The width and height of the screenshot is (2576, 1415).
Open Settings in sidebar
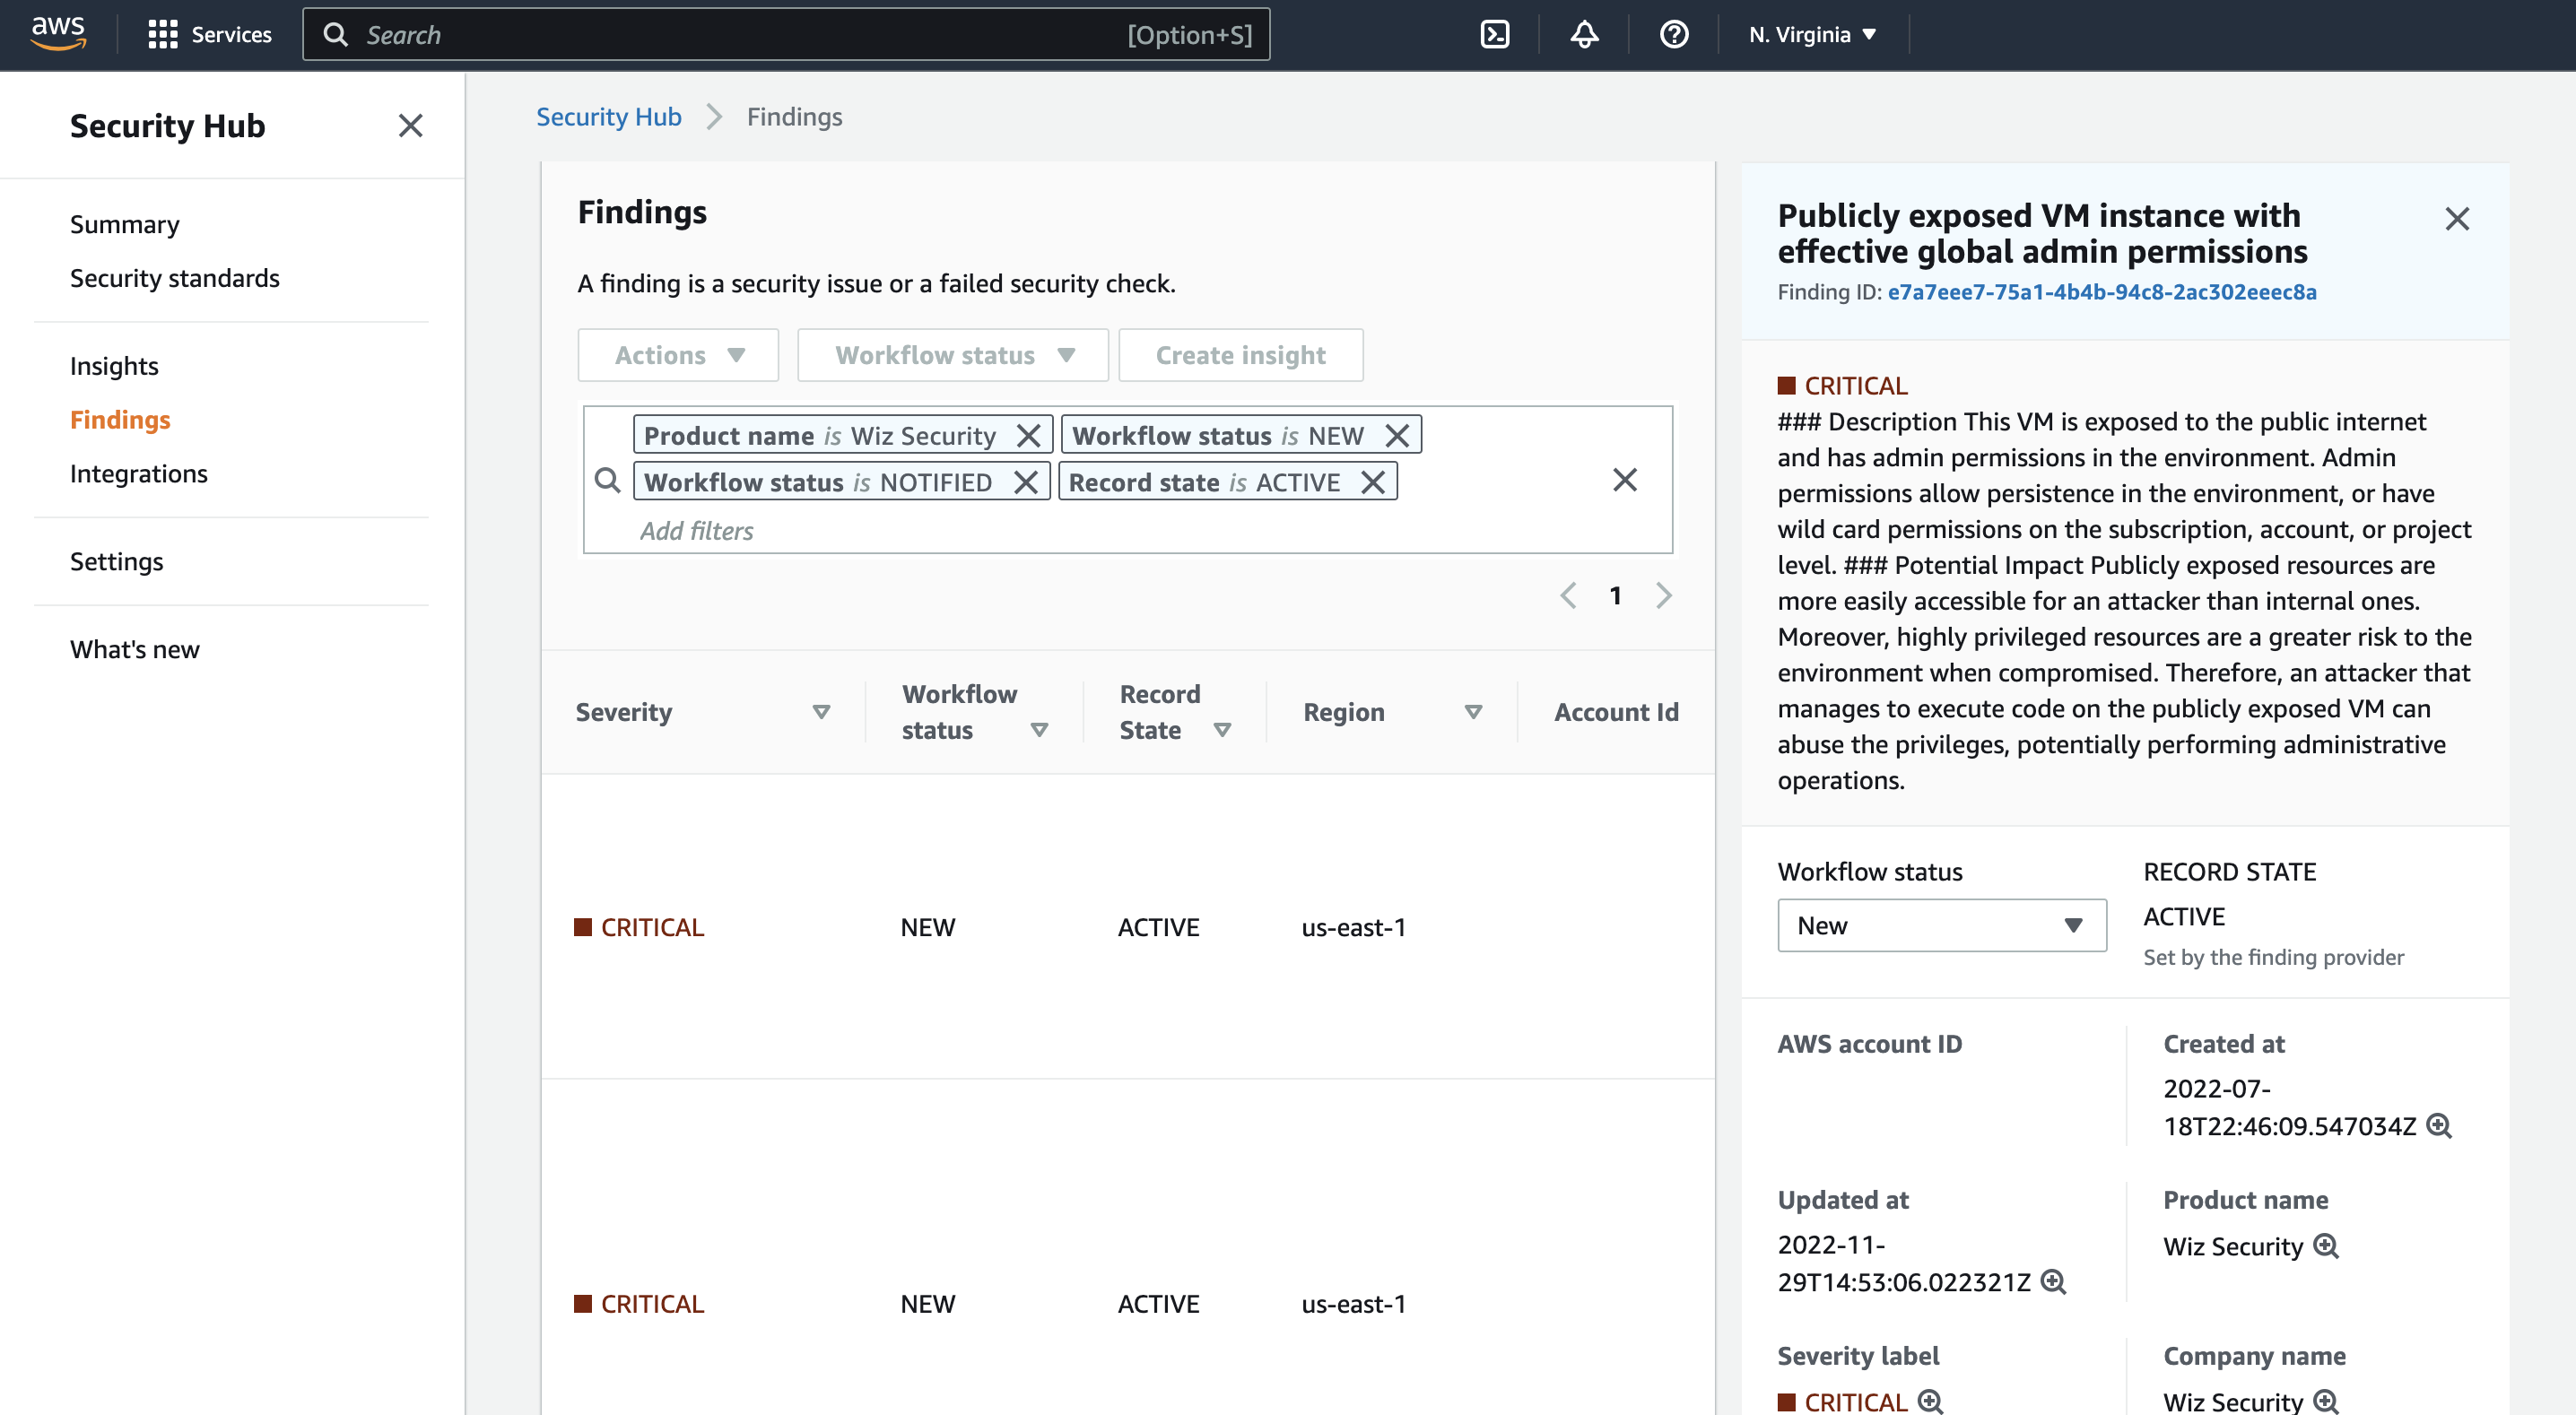(117, 562)
